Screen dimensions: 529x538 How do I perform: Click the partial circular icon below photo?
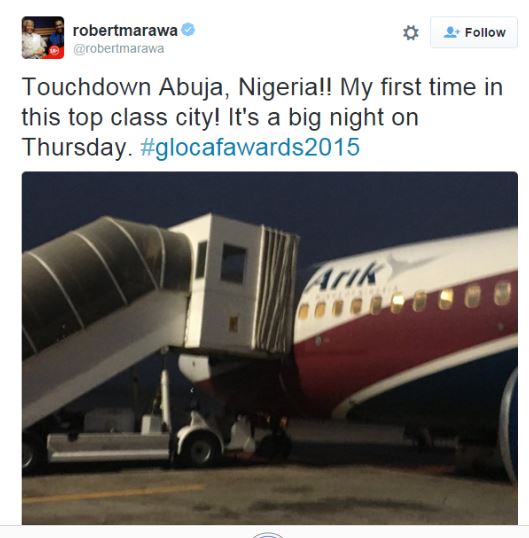[x=268, y=535]
